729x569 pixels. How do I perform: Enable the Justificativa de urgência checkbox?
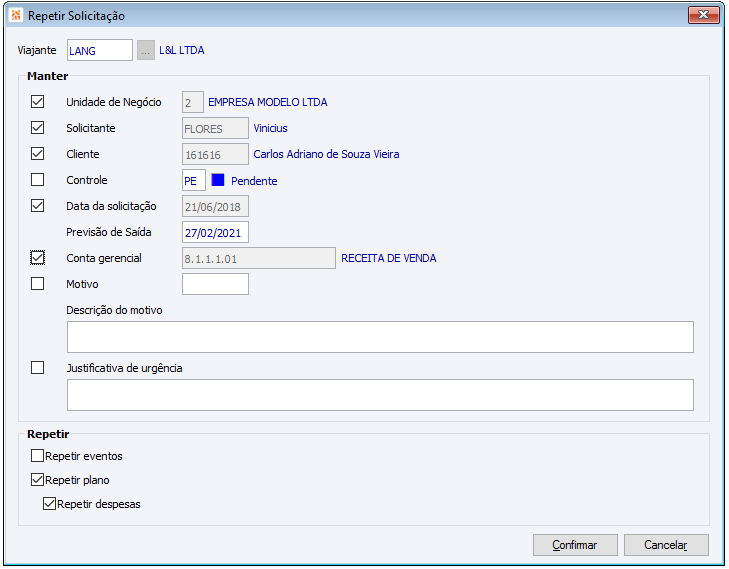[x=38, y=368]
